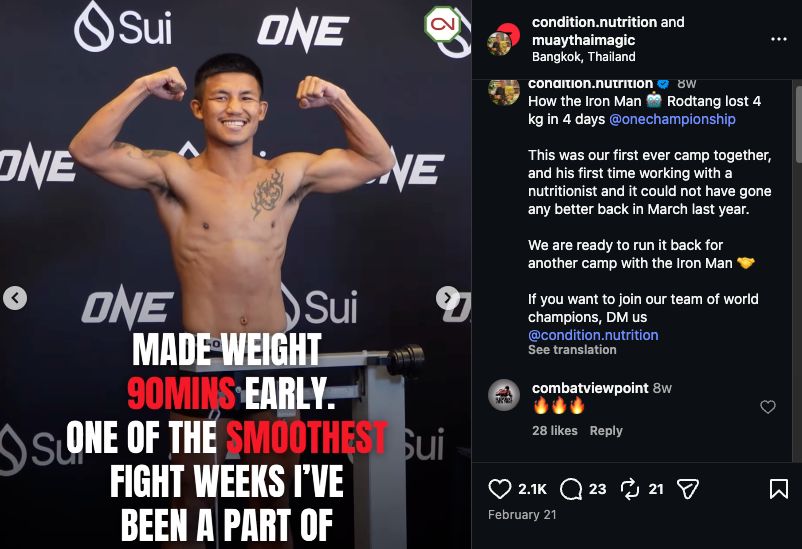The height and width of the screenshot is (549, 802).
Task: View the 28 likes on comment
Action: coord(555,430)
